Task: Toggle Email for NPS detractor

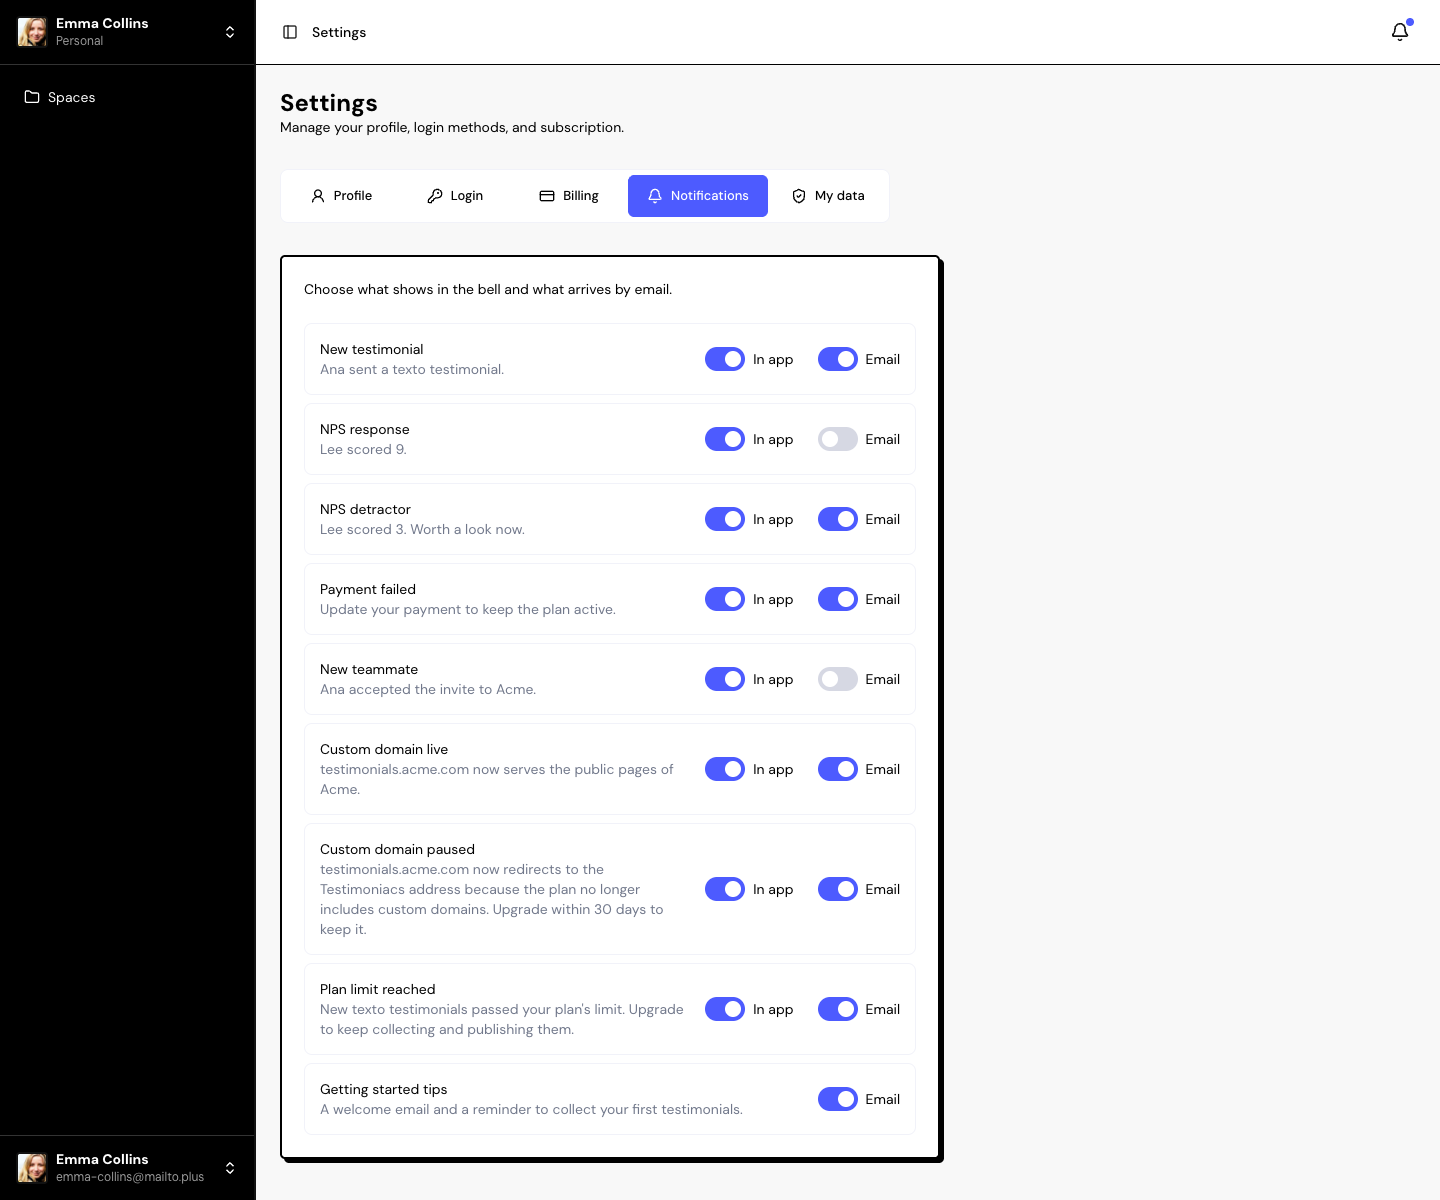Action: click(x=838, y=519)
